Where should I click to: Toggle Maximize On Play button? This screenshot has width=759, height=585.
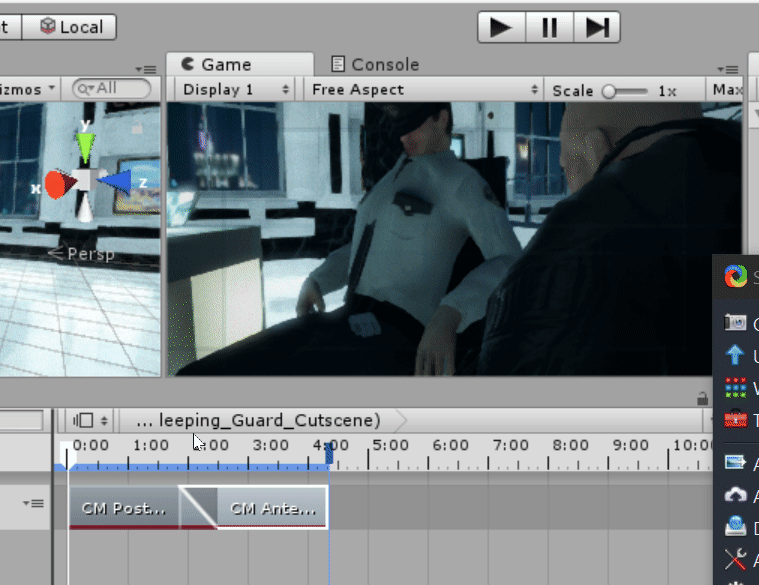[x=725, y=90]
